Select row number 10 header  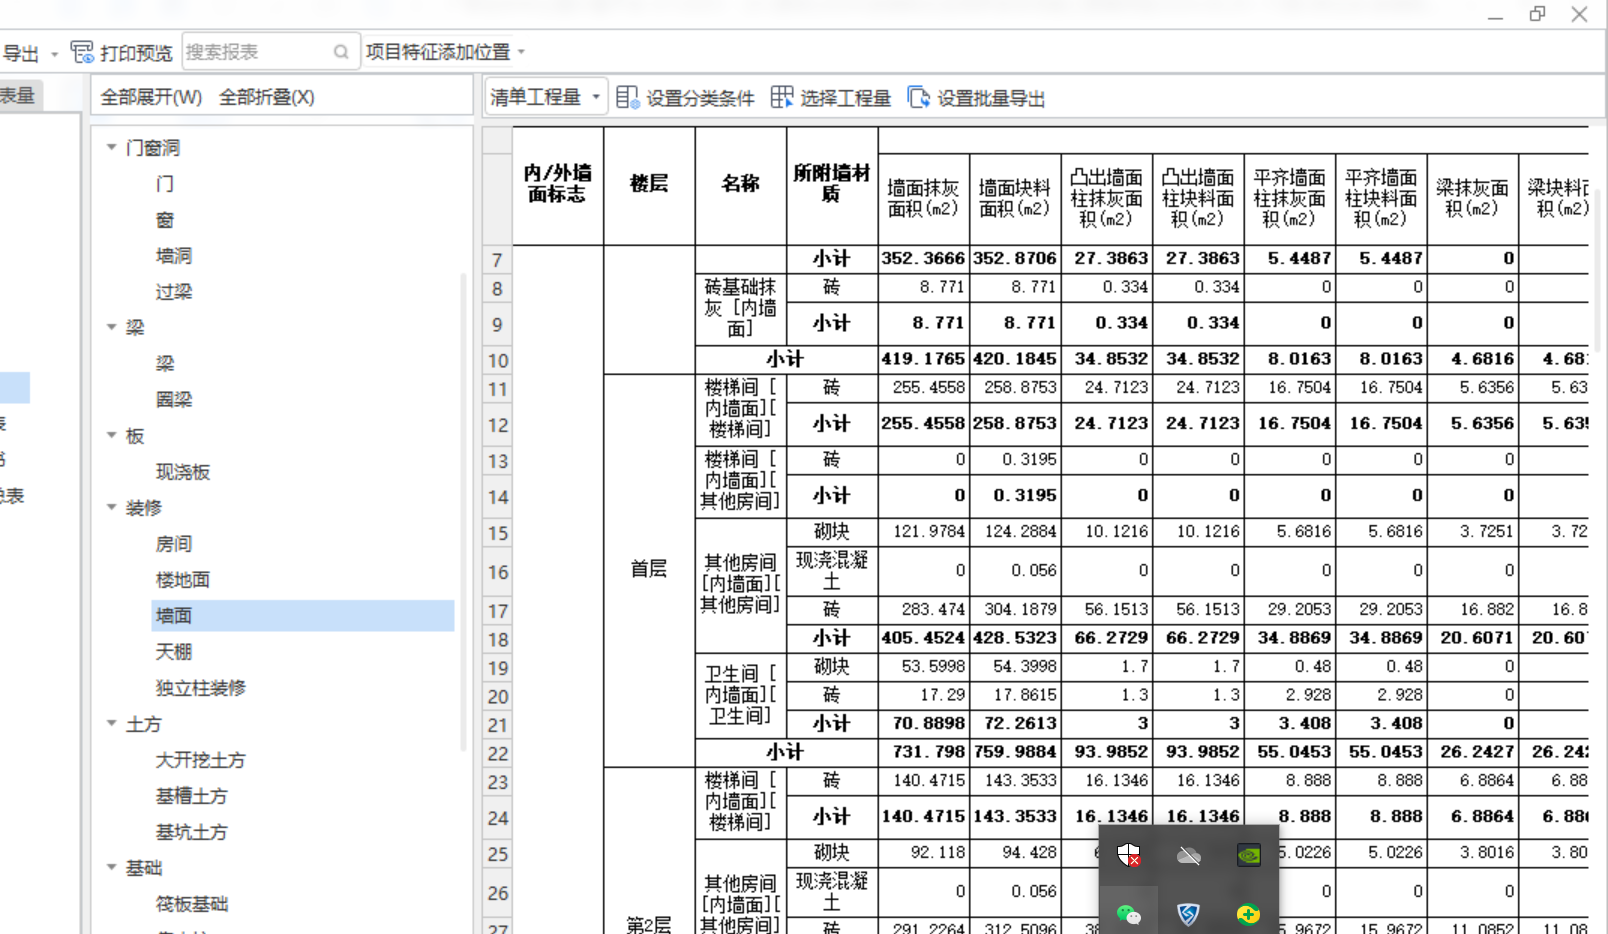497,360
